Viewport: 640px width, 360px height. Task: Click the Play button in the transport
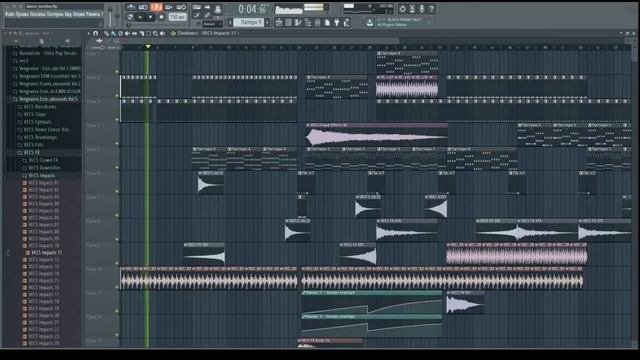tap(140, 17)
